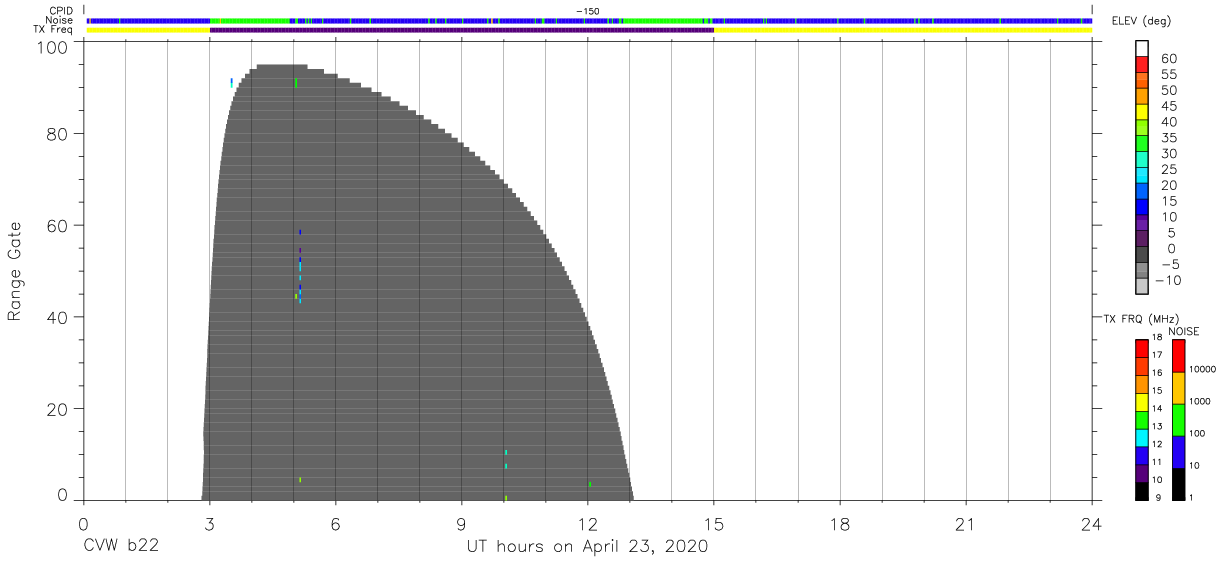Click the '-150' CPID value at top
Viewport: 1228px width, 567px height.
pyautogui.click(x=587, y=10)
